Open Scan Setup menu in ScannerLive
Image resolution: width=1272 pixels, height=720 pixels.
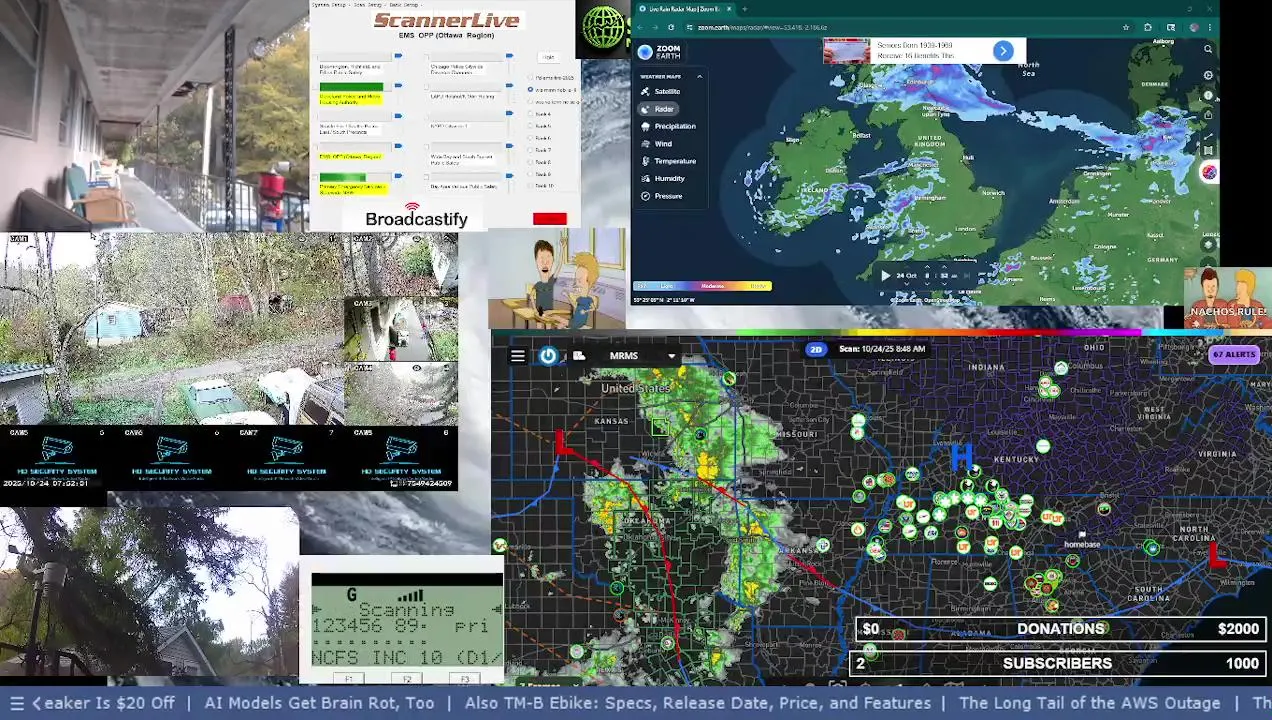[x=368, y=4]
